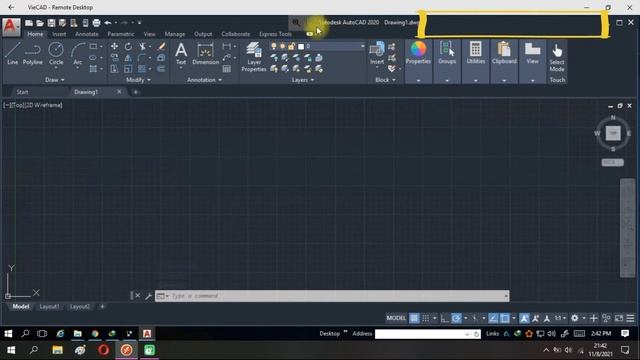640x360 pixels.
Task: Click the Plot printer icon
Action: [x=96, y=23]
